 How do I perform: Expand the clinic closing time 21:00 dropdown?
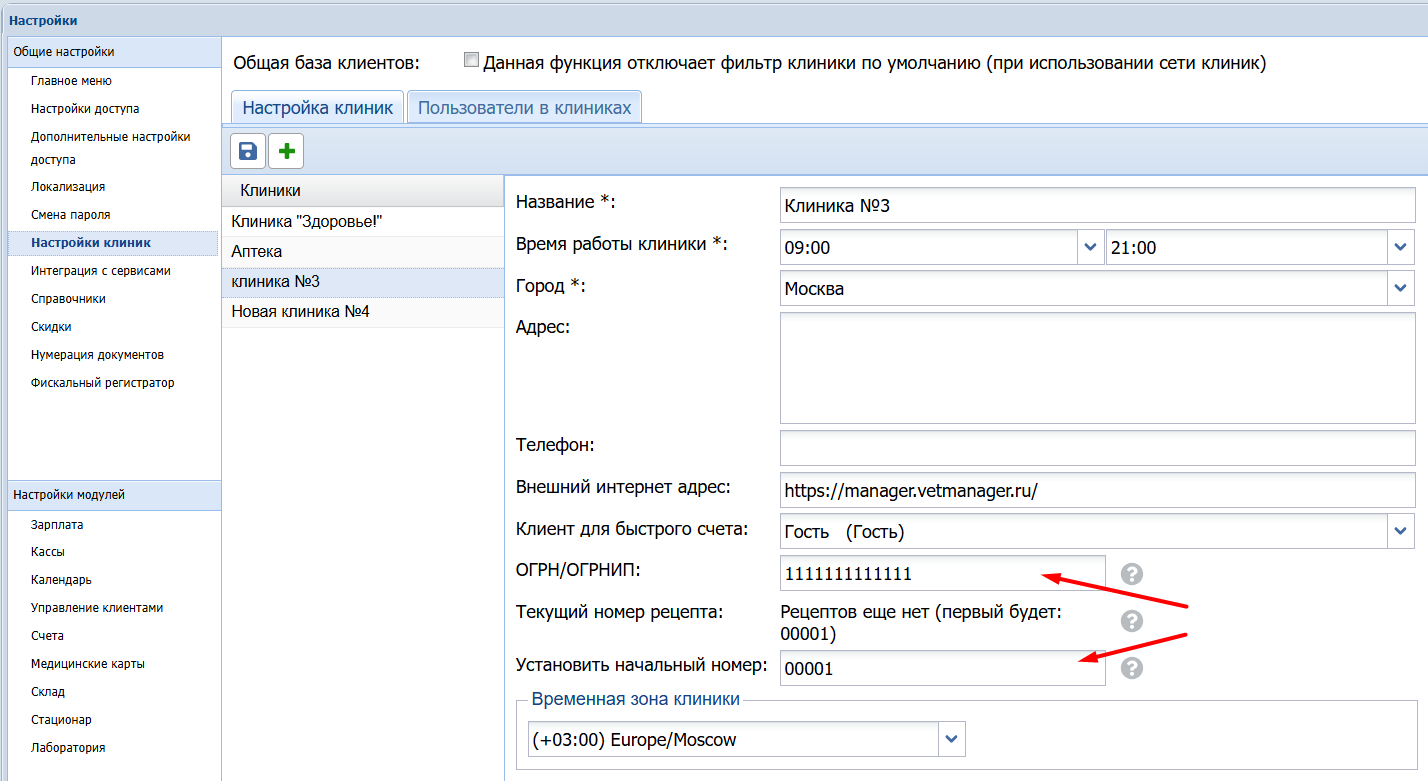coord(1400,247)
